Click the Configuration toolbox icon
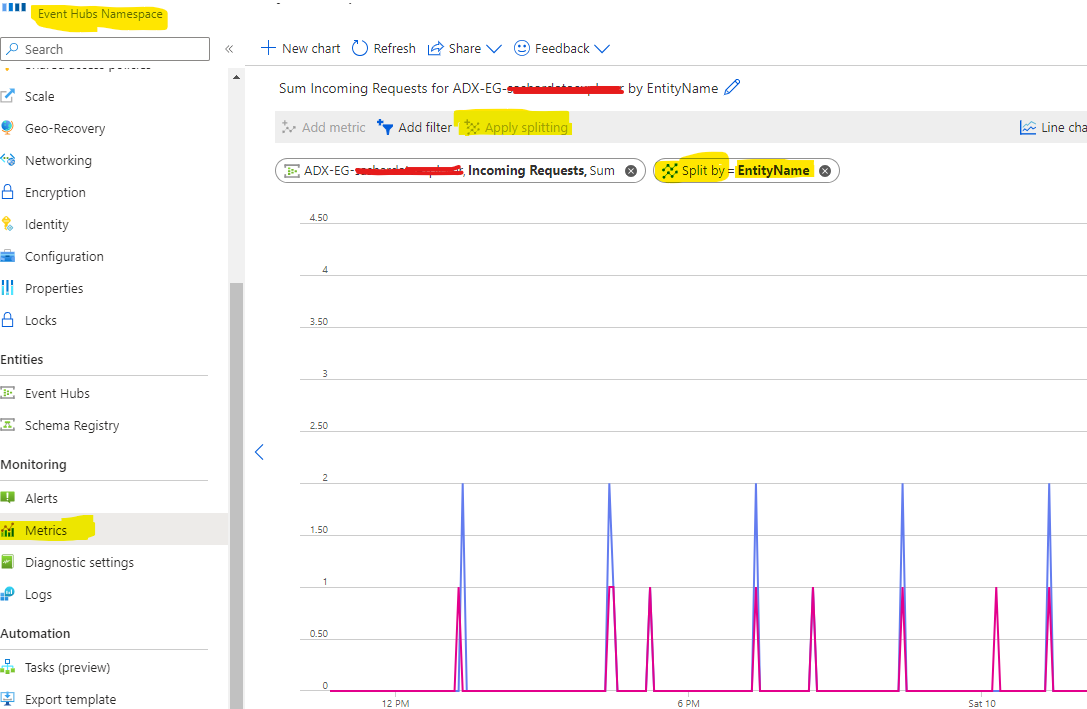This screenshot has width=1087, height=709. (x=8, y=256)
